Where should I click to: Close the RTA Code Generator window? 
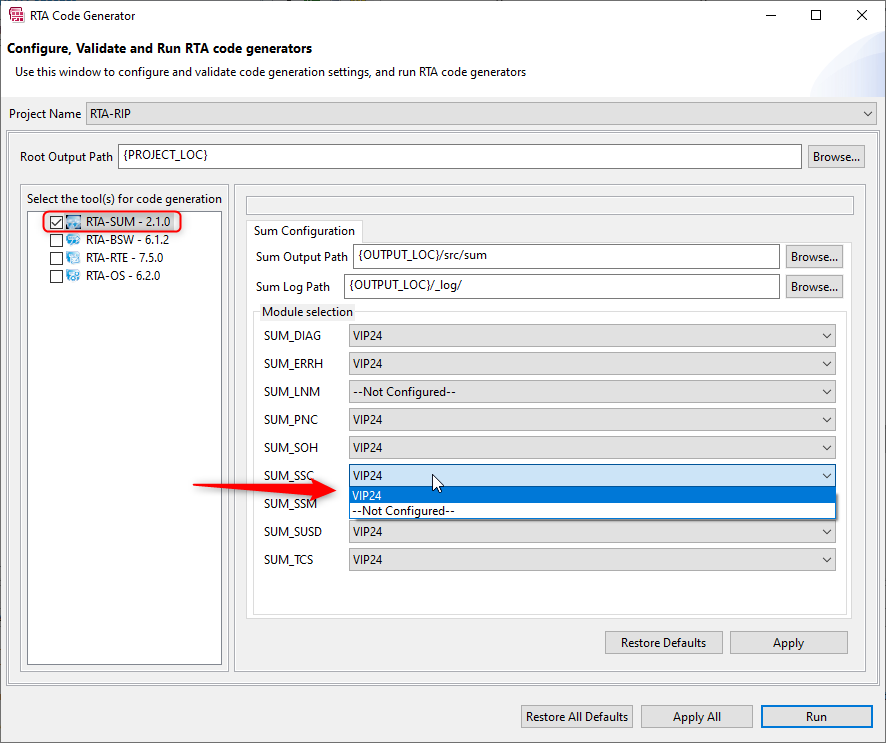click(862, 15)
